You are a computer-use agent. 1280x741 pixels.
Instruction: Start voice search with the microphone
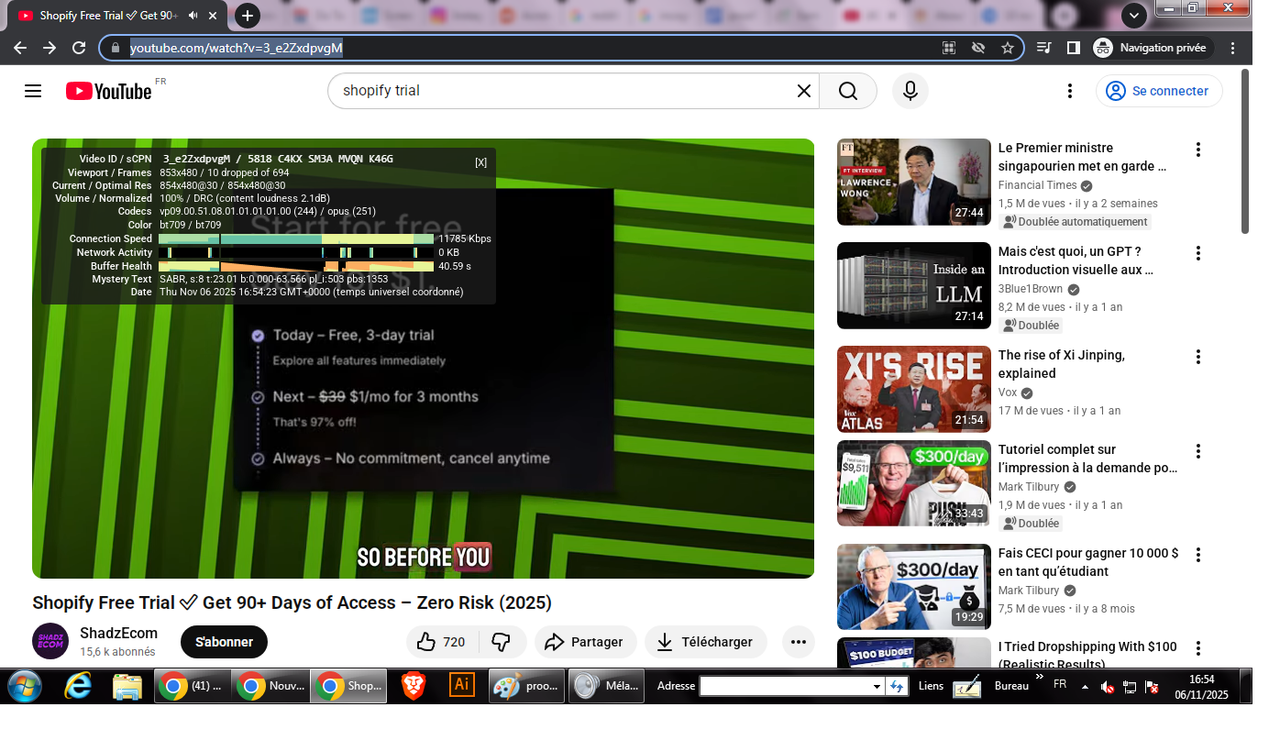point(910,91)
